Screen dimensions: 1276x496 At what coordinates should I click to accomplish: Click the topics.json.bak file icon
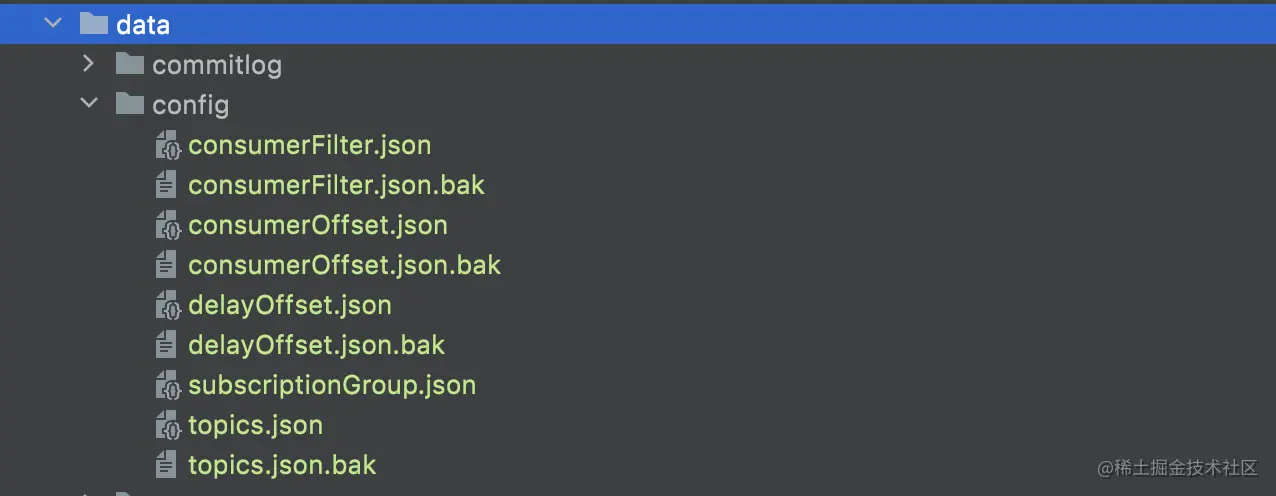[x=167, y=465]
